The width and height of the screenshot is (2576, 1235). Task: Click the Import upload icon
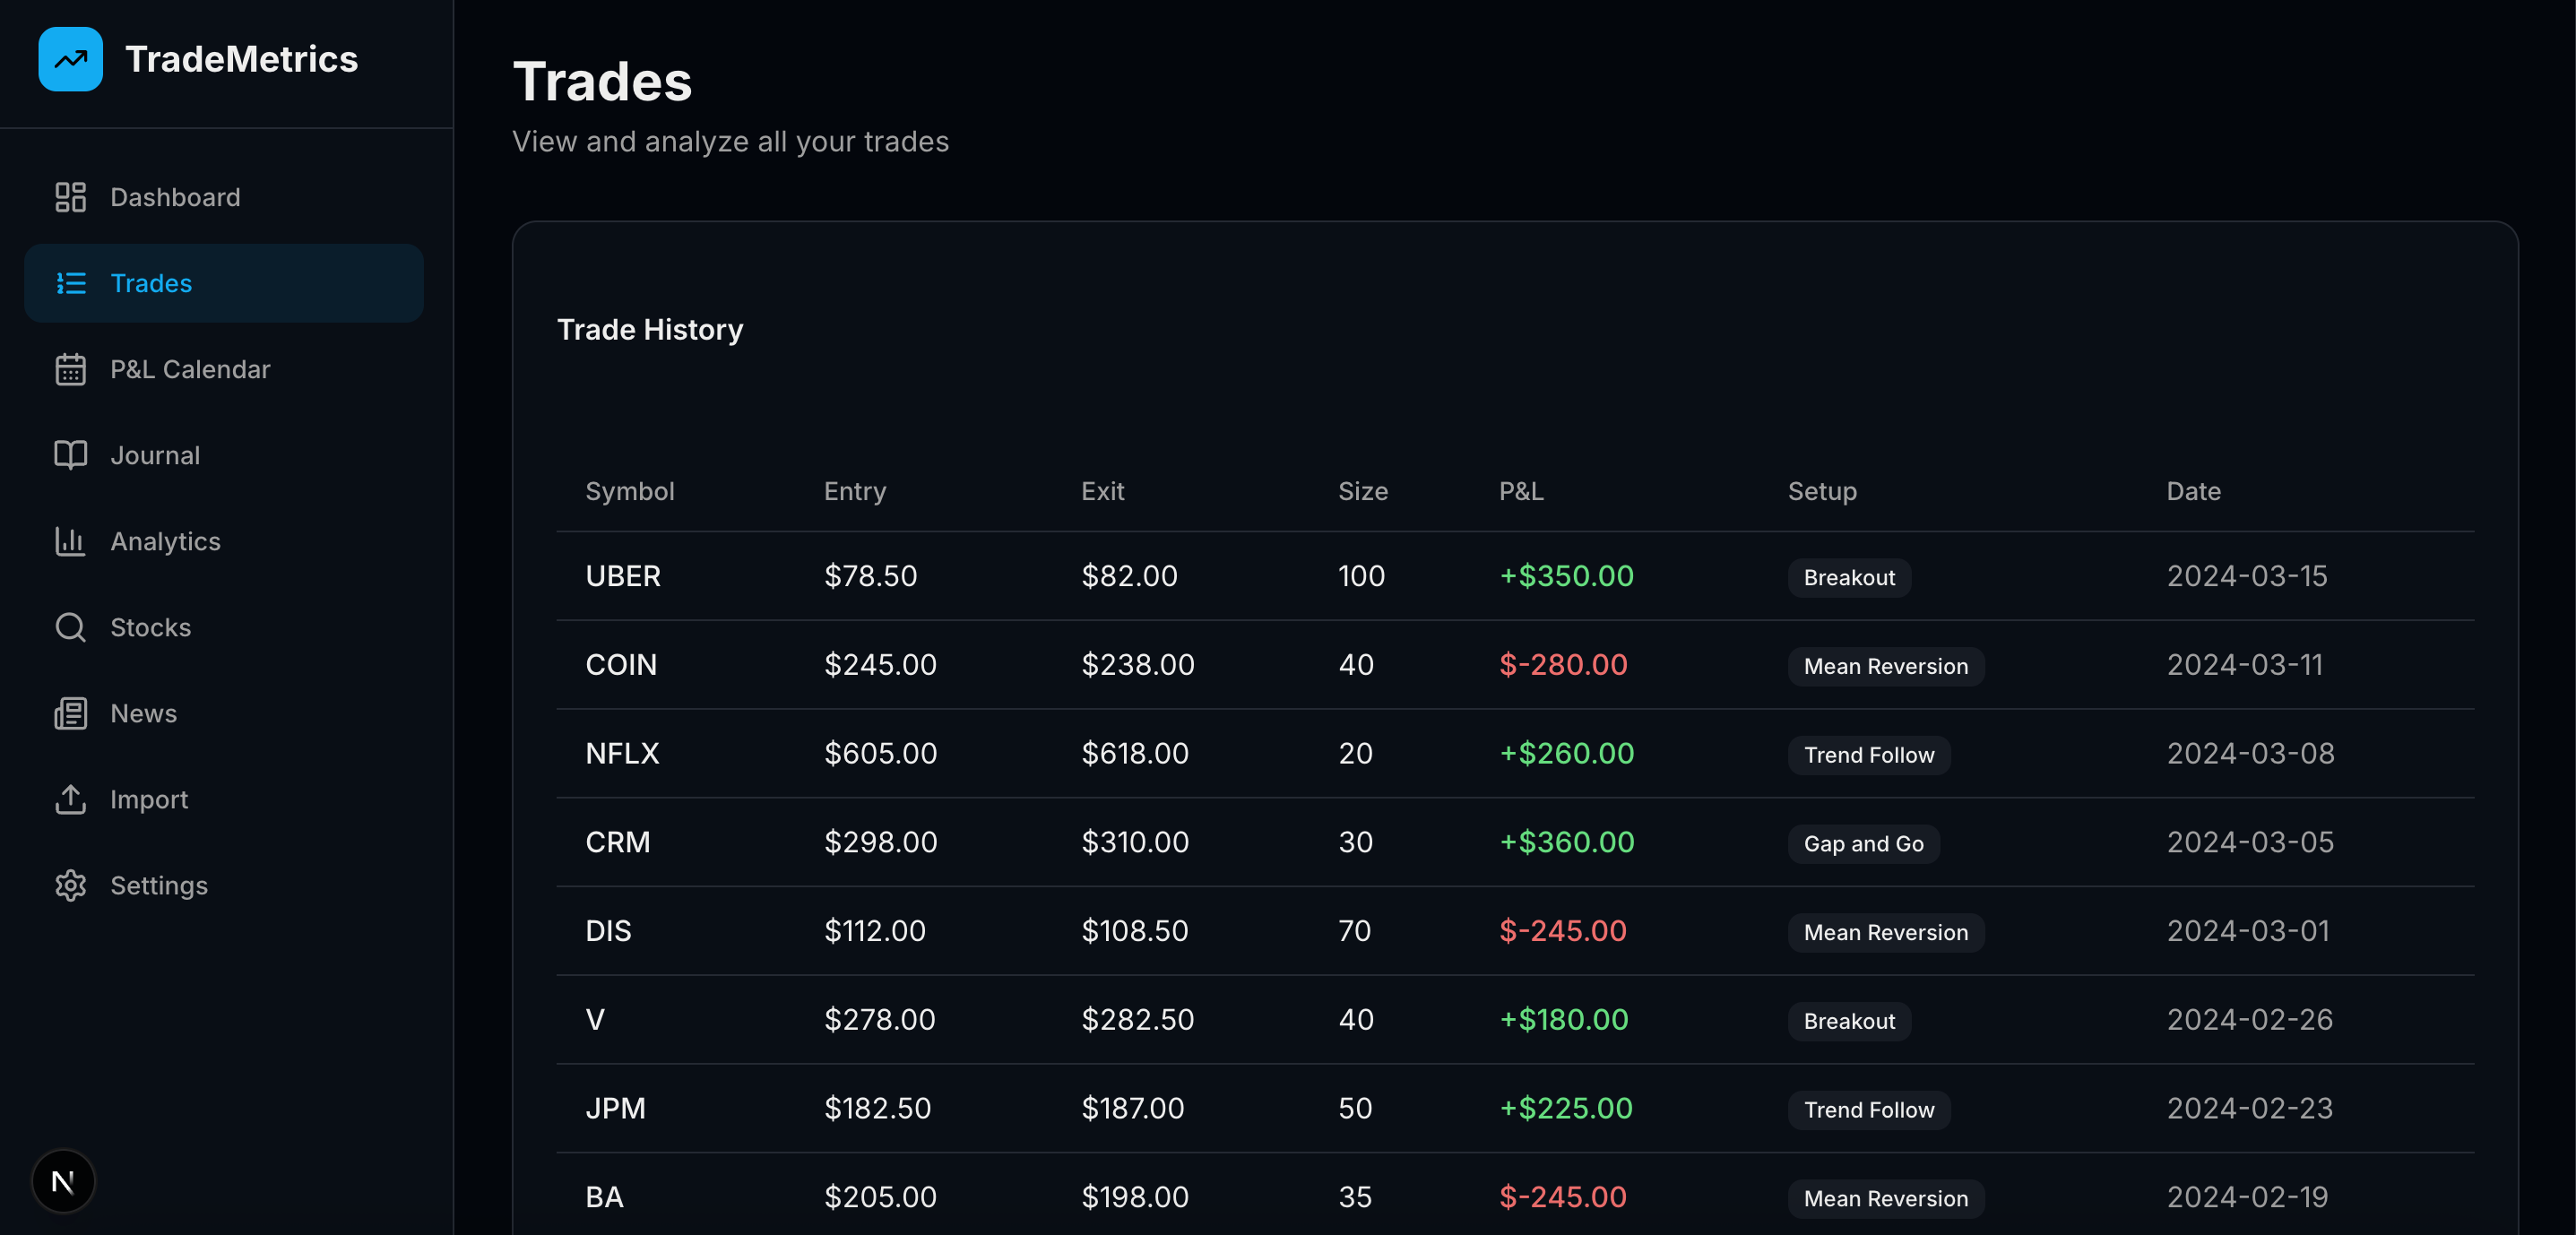[70, 799]
